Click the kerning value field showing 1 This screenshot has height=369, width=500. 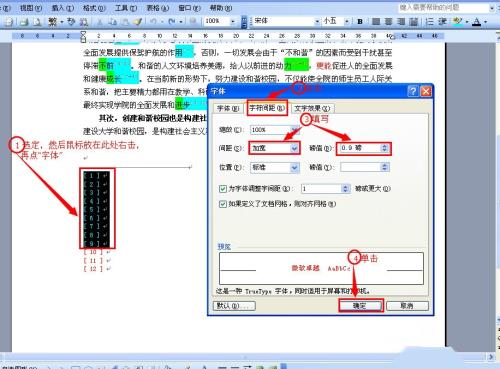[321, 189]
